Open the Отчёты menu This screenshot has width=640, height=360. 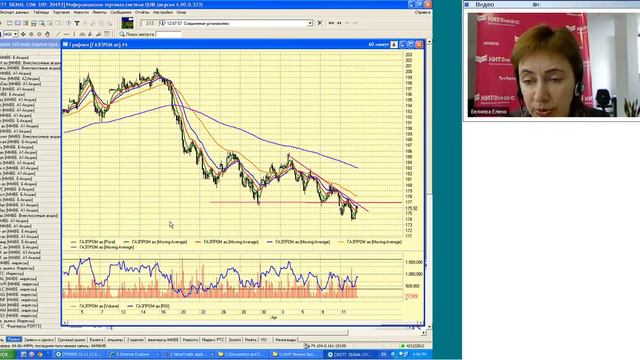point(142,12)
